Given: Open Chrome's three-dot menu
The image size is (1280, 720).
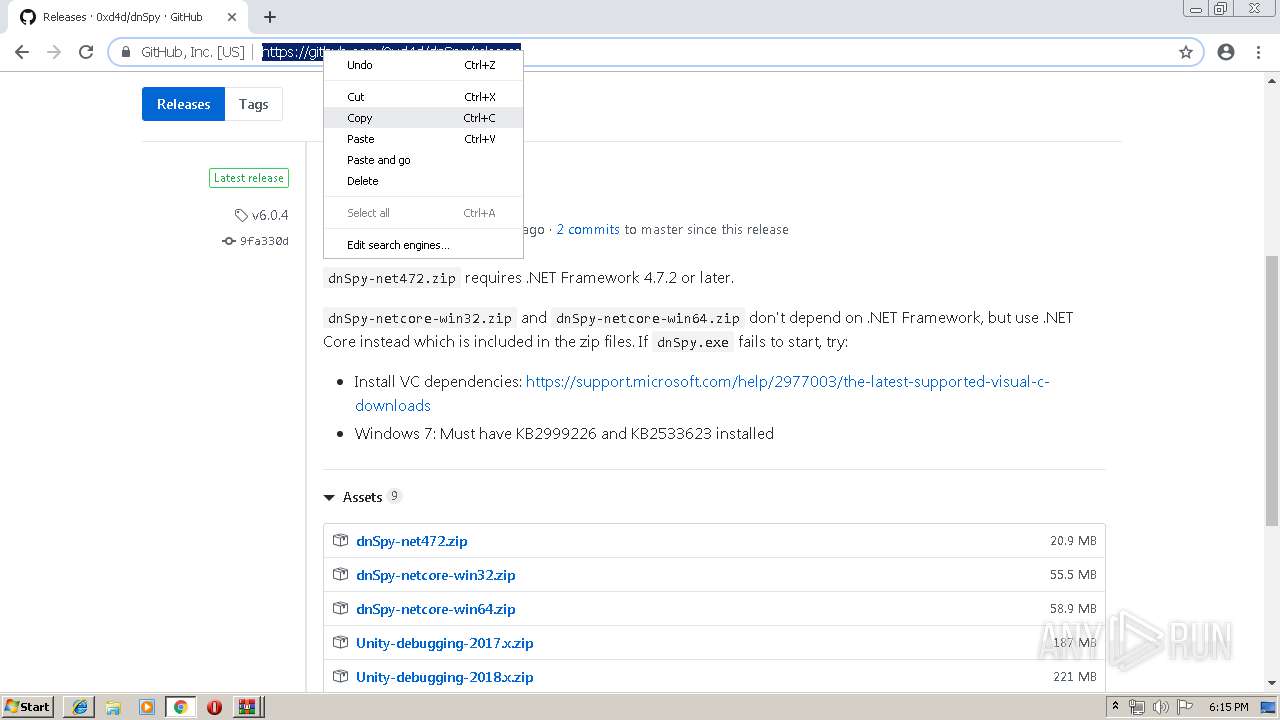Looking at the screenshot, I should point(1258,52).
